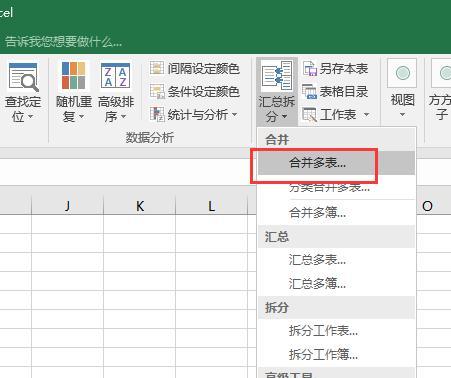Select 合并多表... menu entry

(x=337, y=163)
